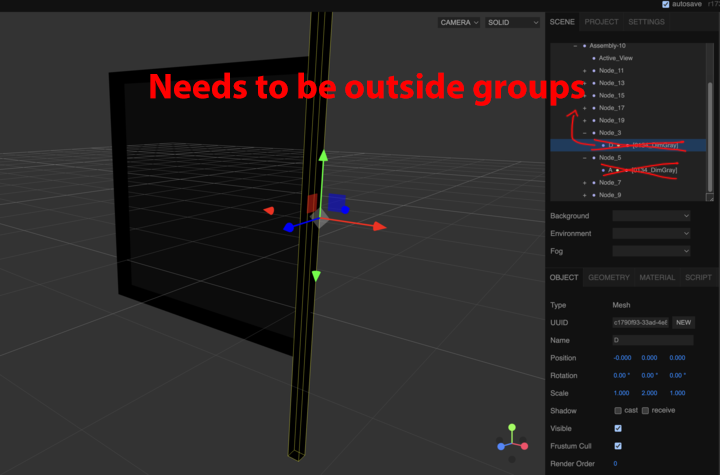The height and width of the screenshot is (475, 720).
Task: Expand Node_11 in the scene tree
Action: tap(584, 71)
